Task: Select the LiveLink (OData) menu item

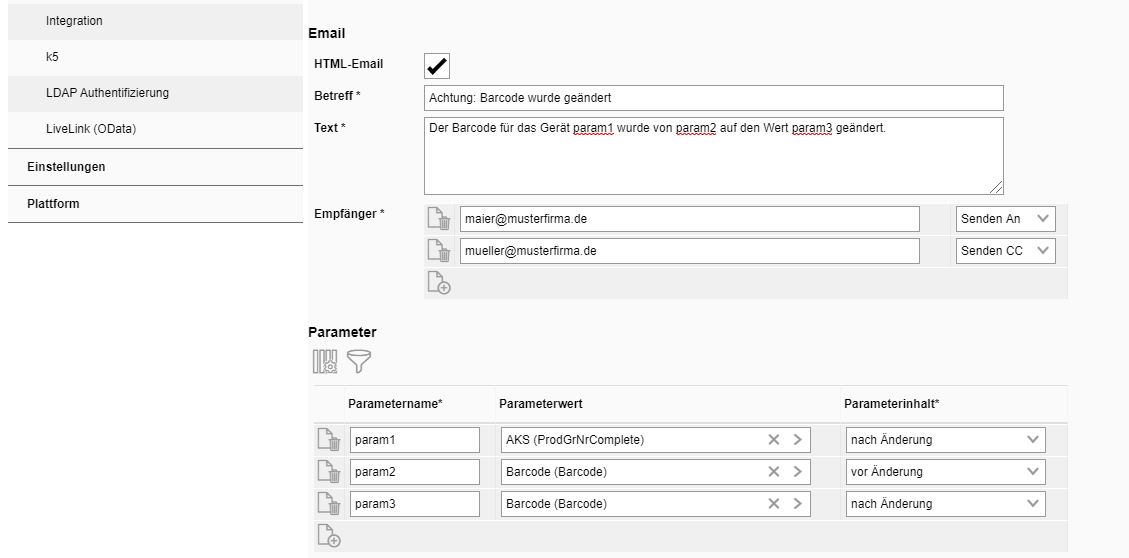Action: pyautogui.click(x=90, y=129)
